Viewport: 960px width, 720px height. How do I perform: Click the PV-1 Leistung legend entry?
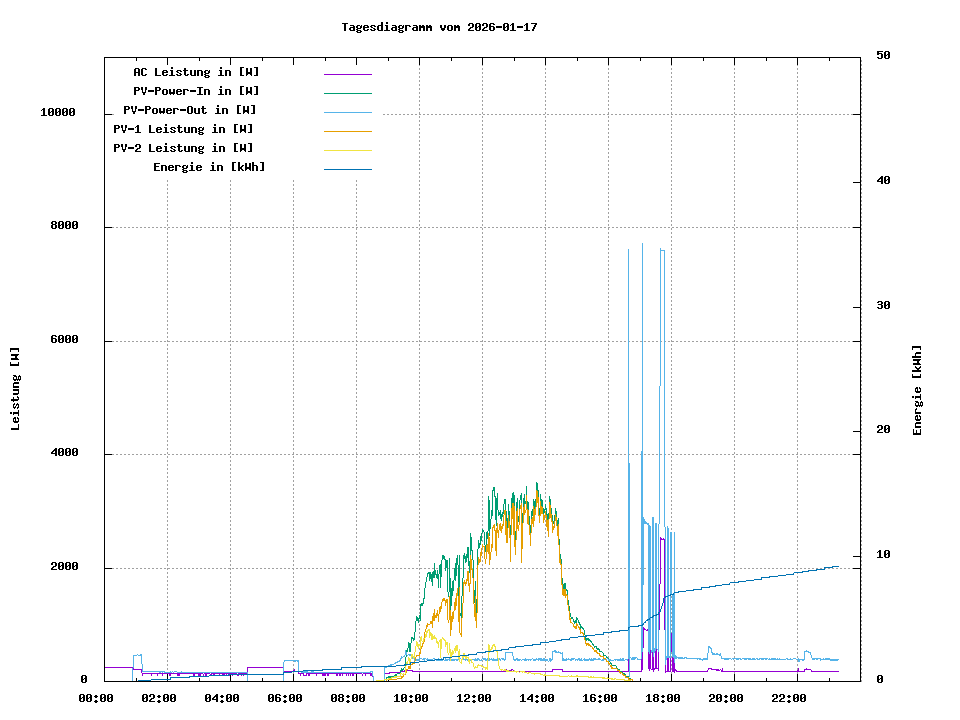point(183,129)
